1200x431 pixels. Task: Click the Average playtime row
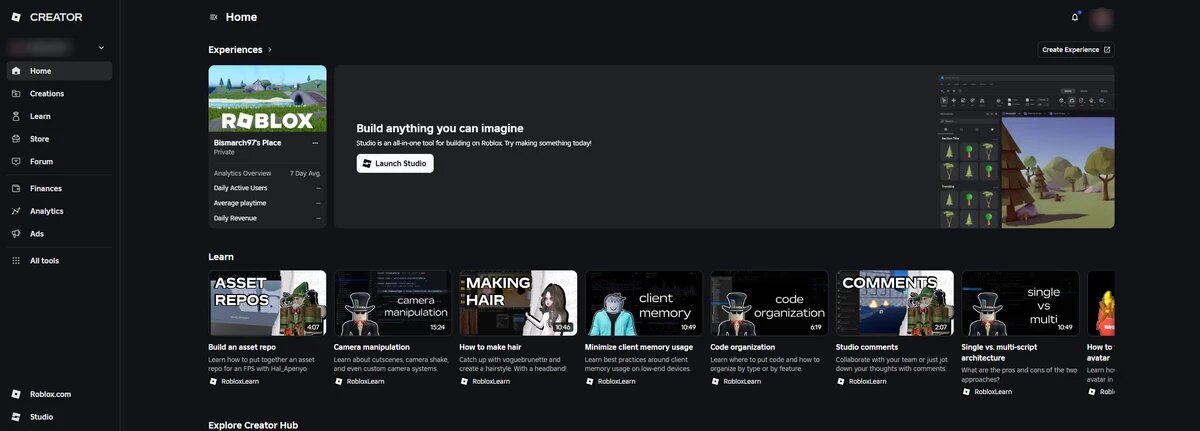click(267, 203)
